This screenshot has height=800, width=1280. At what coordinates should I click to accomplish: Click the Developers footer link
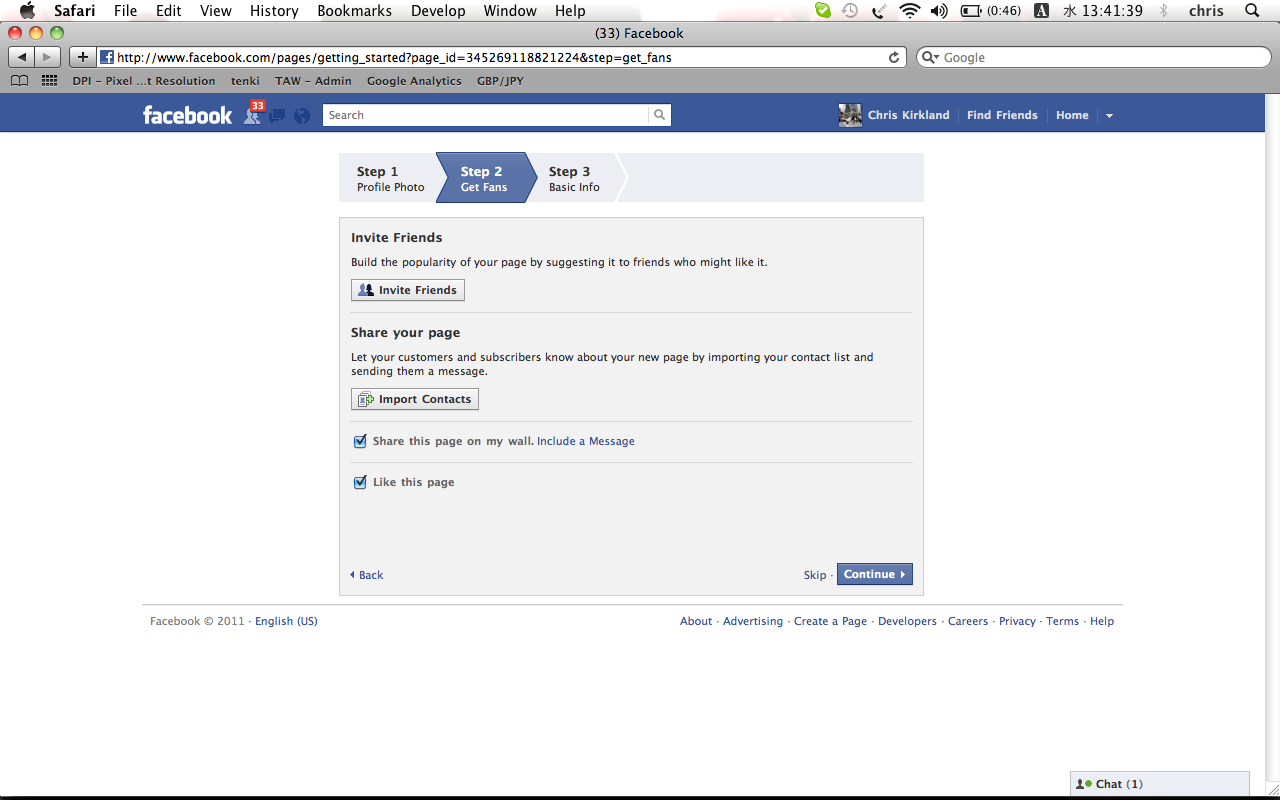[x=907, y=621]
